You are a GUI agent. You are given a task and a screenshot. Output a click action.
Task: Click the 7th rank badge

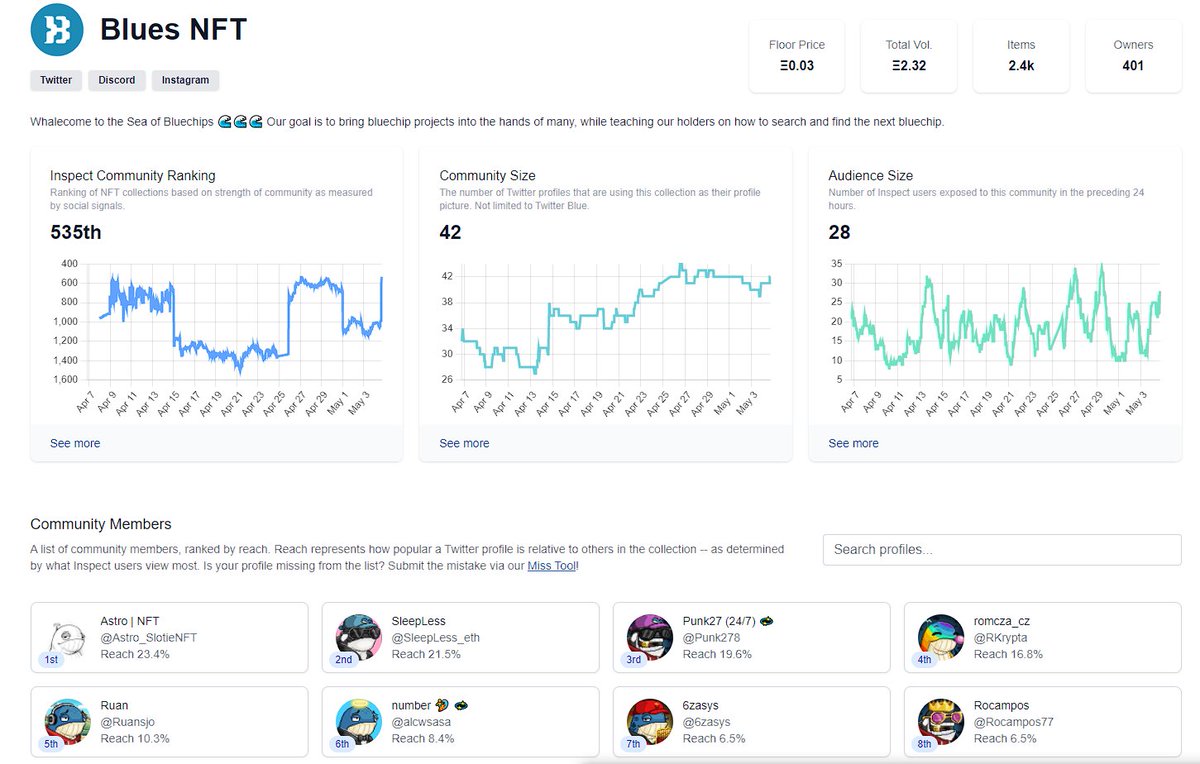tap(633, 744)
